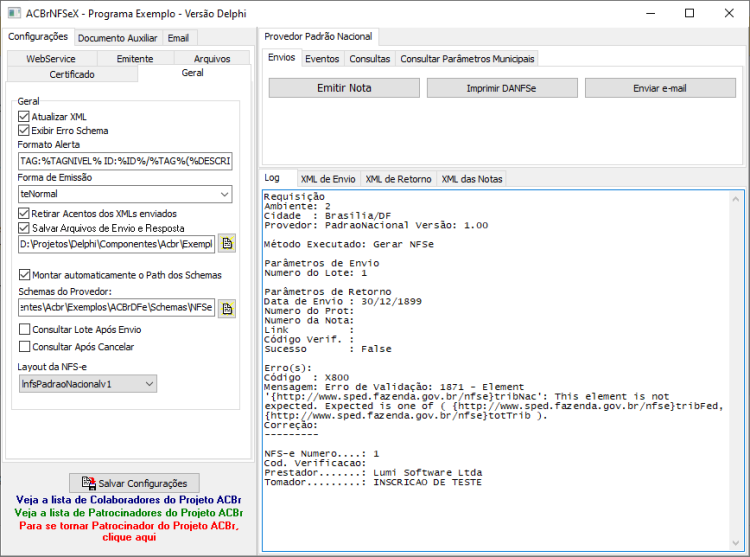
Task: Click the browse icon beside Schemas do Provedor
Action: pos(227,308)
